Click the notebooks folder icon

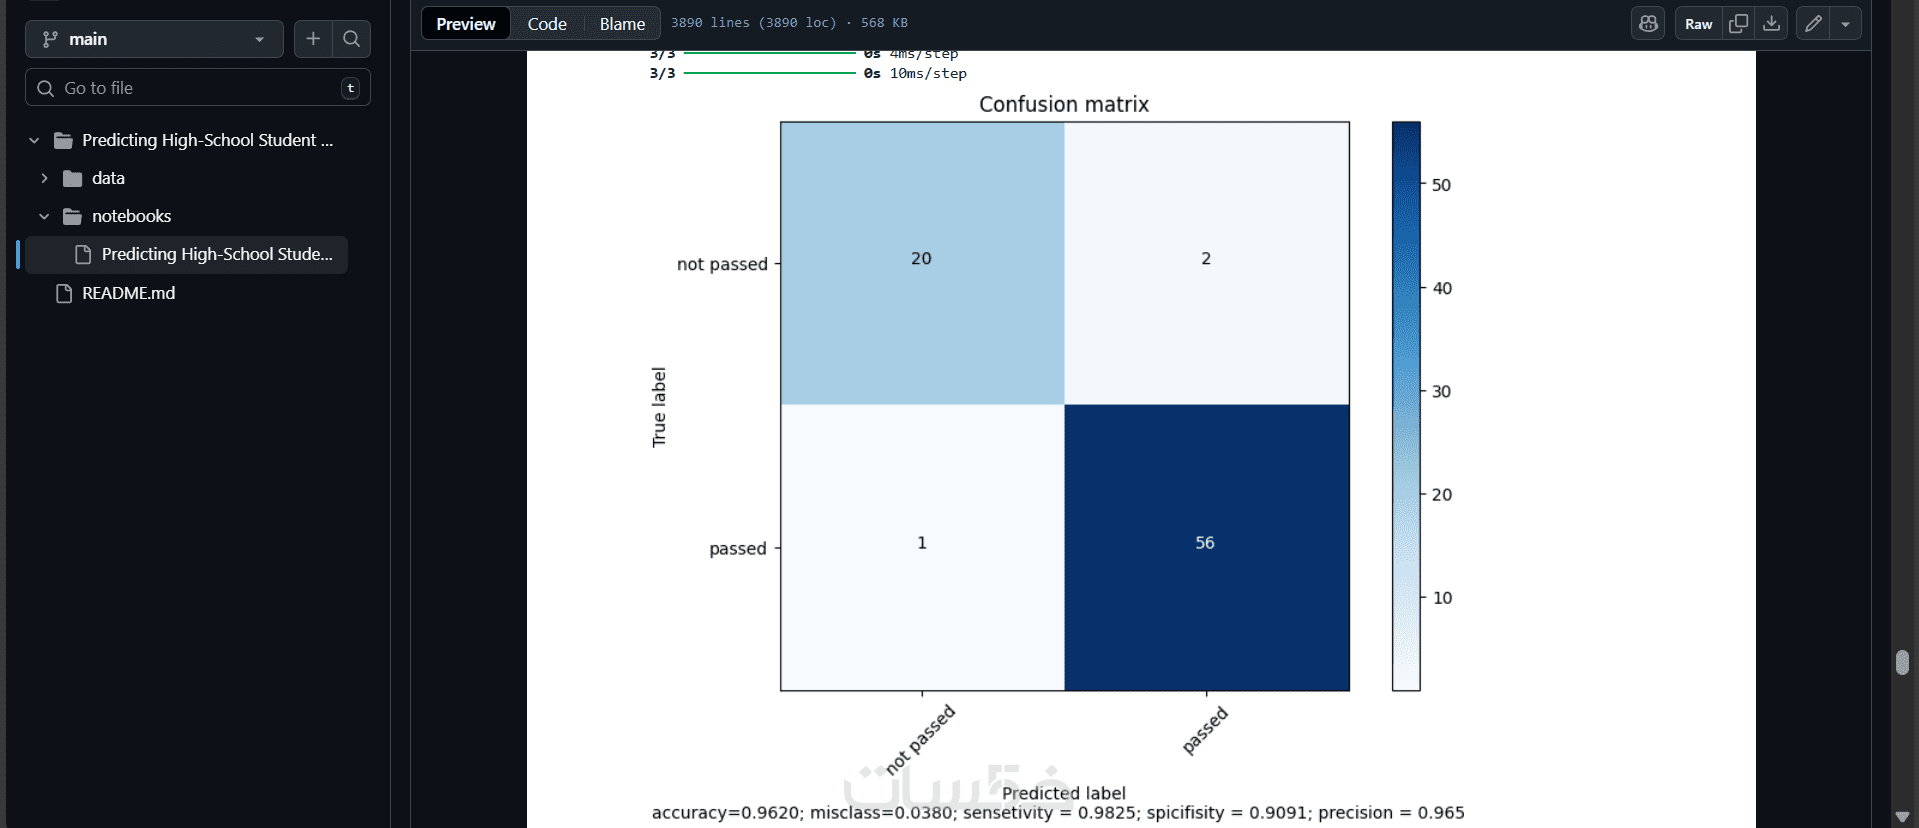tap(72, 216)
